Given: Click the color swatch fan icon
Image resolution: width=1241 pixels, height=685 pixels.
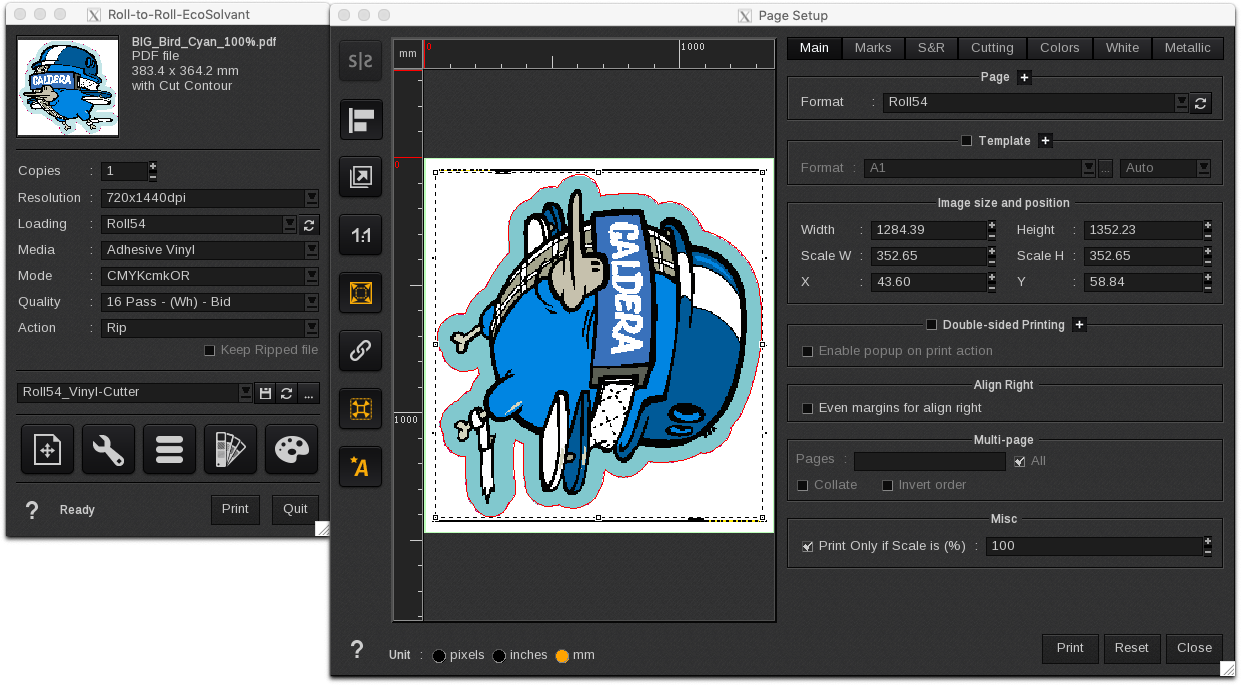Looking at the screenshot, I should (x=230, y=450).
